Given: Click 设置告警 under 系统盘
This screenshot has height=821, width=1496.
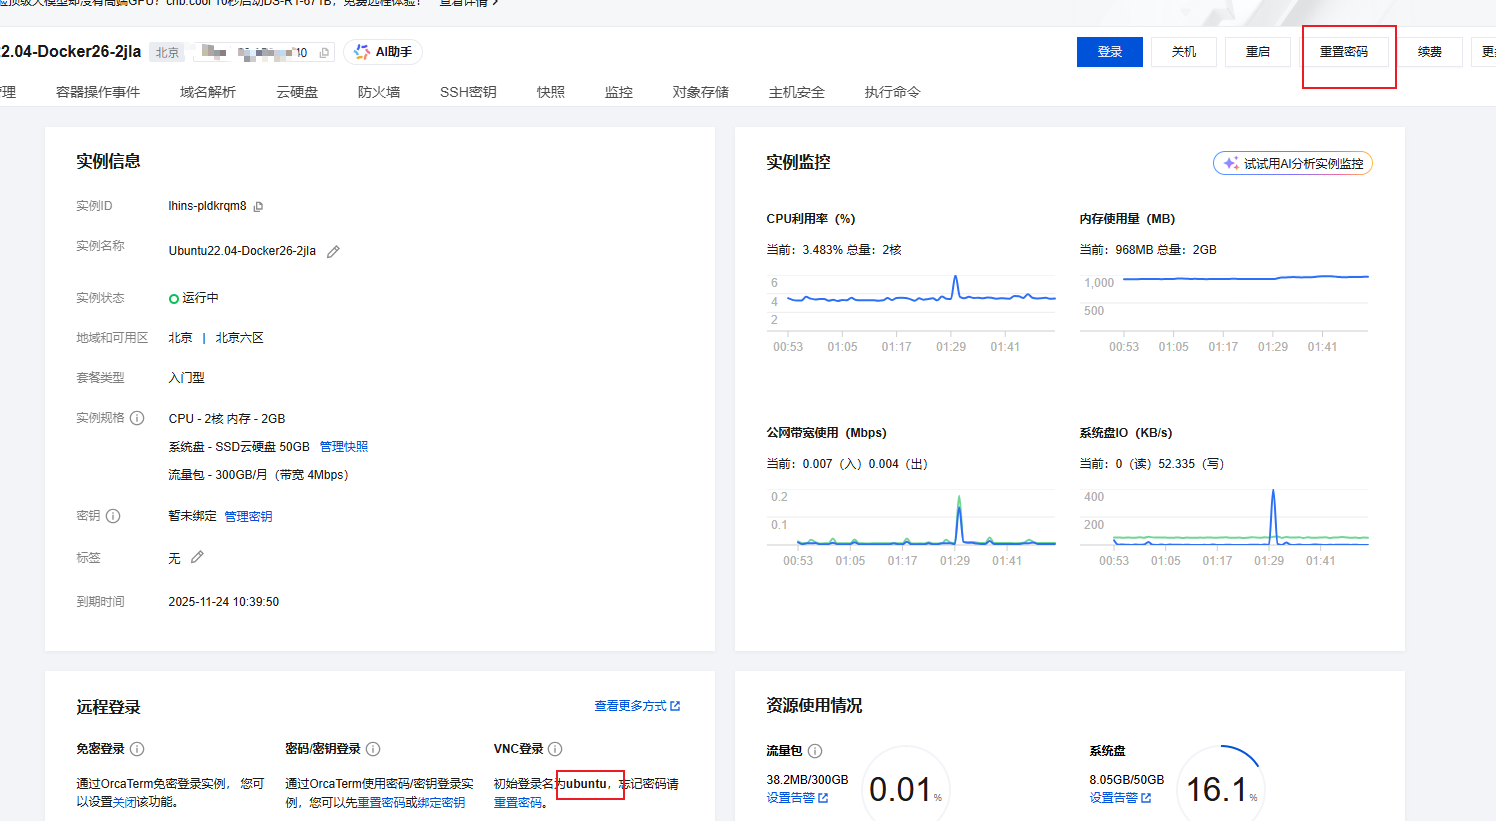Looking at the screenshot, I should 1120,798.
